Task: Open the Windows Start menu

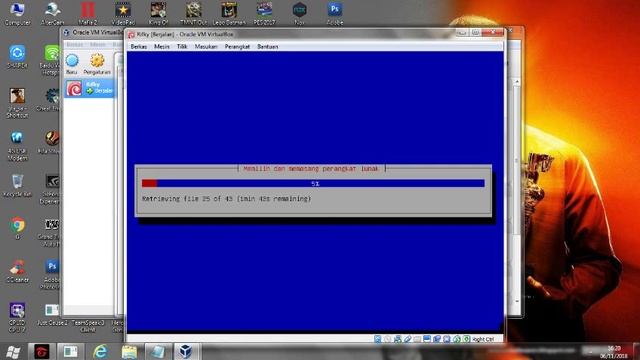Action: click(x=13, y=351)
